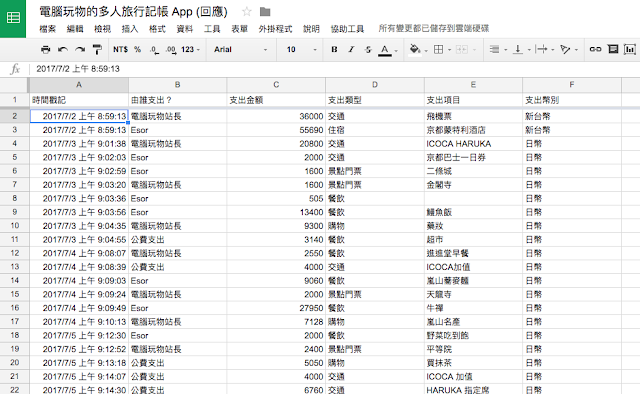Select cell 京都蒙特利酒店
640x394 pixels.
[473, 130]
